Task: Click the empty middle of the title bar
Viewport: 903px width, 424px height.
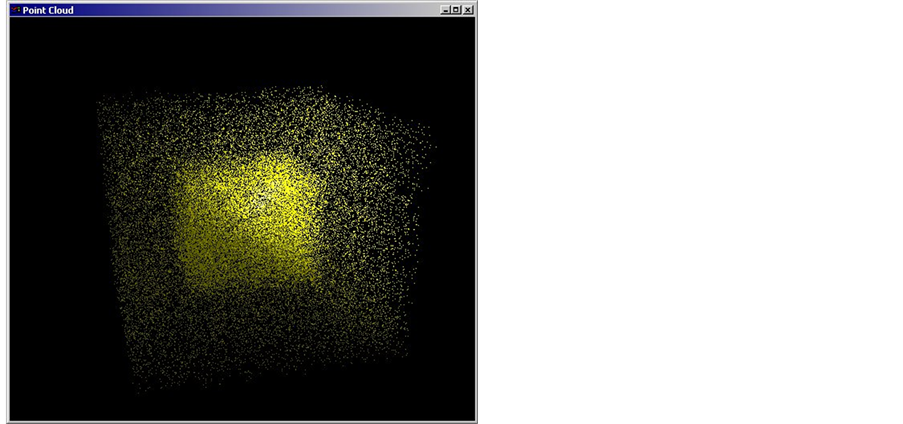Action: pyautogui.click(x=250, y=10)
